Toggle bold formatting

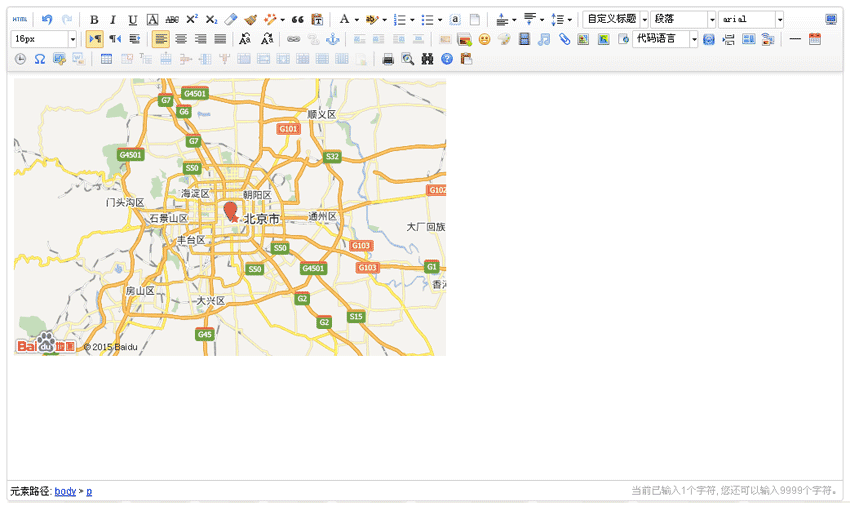[x=94, y=19]
